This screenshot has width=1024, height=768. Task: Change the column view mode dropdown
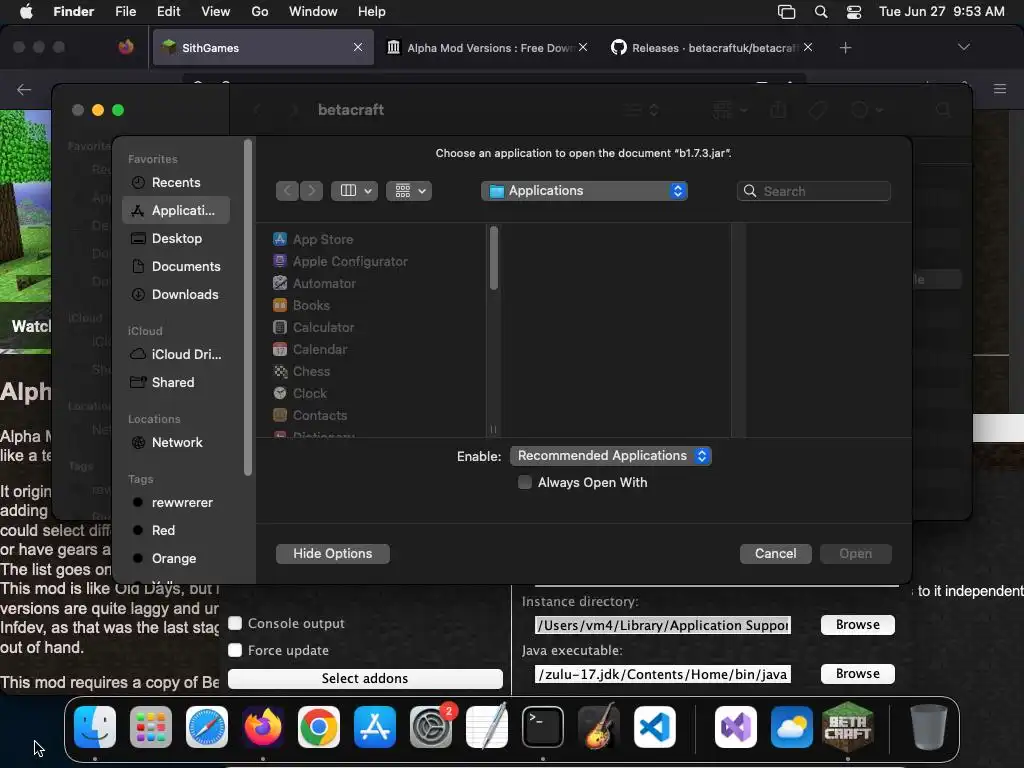click(x=355, y=191)
